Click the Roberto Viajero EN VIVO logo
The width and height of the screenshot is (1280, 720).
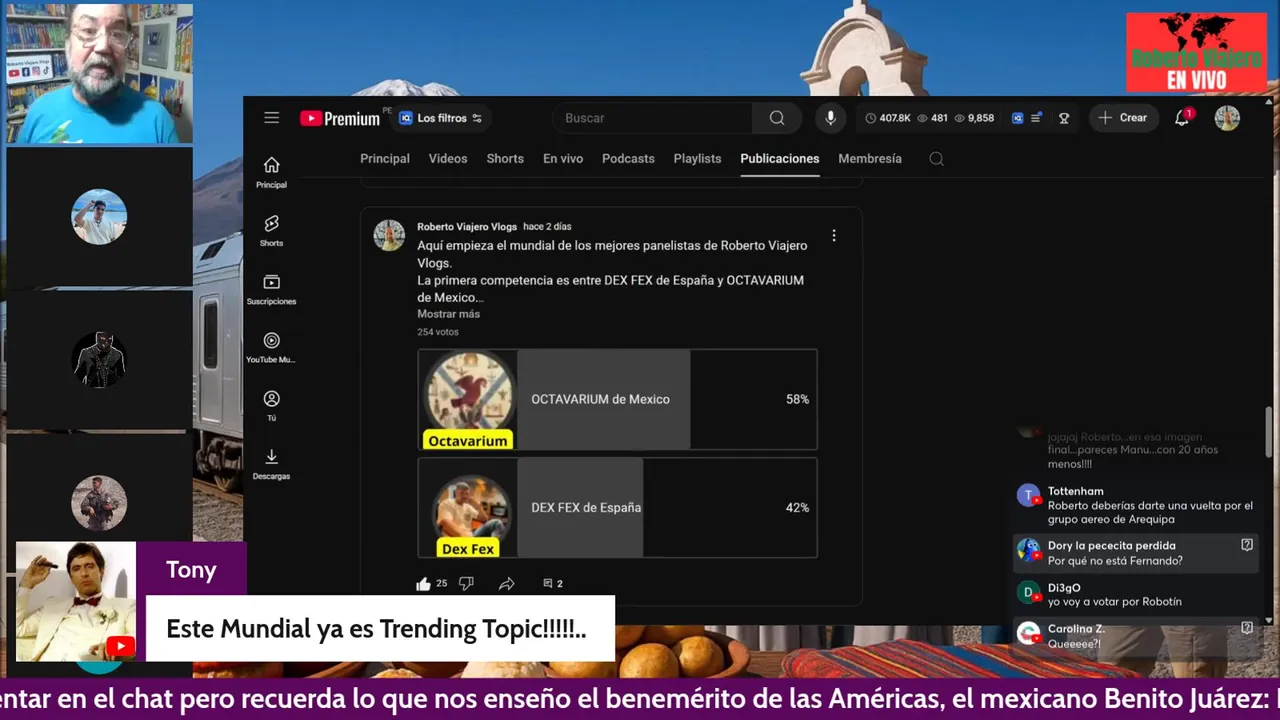click(1196, 52)
